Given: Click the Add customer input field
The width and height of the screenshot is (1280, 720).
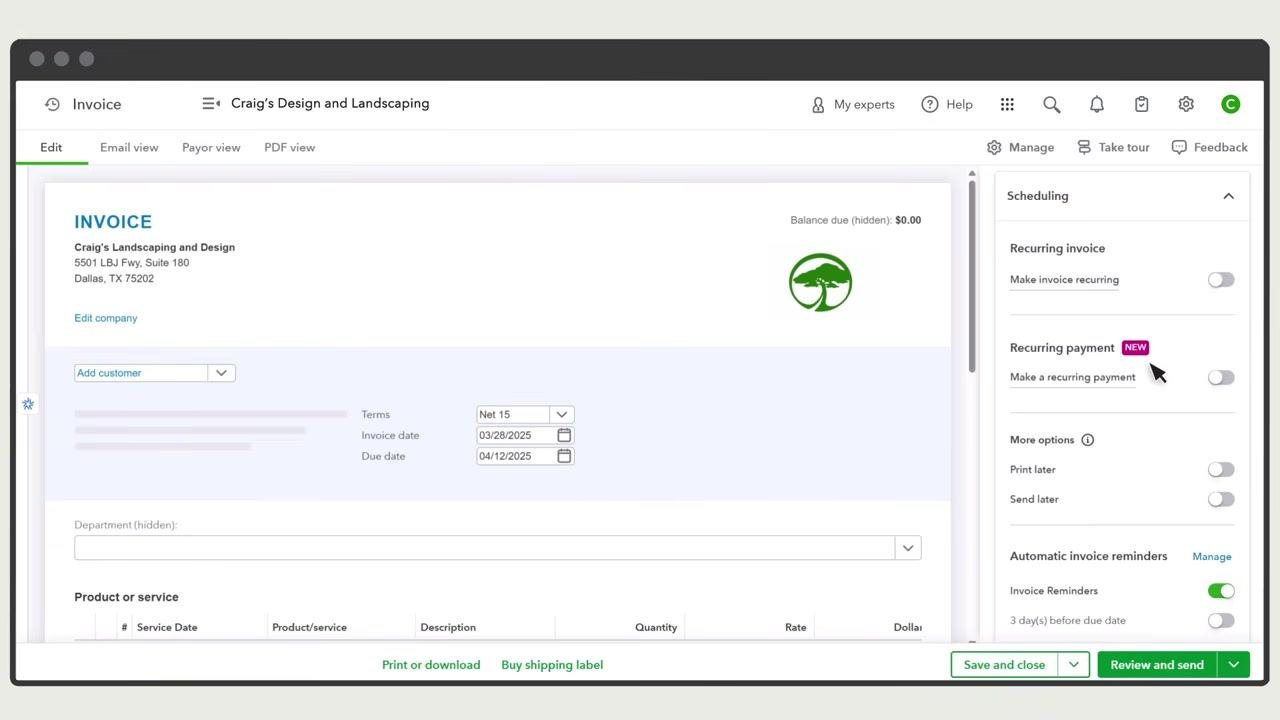Looking at the screenshot, I should click(141, 373).
